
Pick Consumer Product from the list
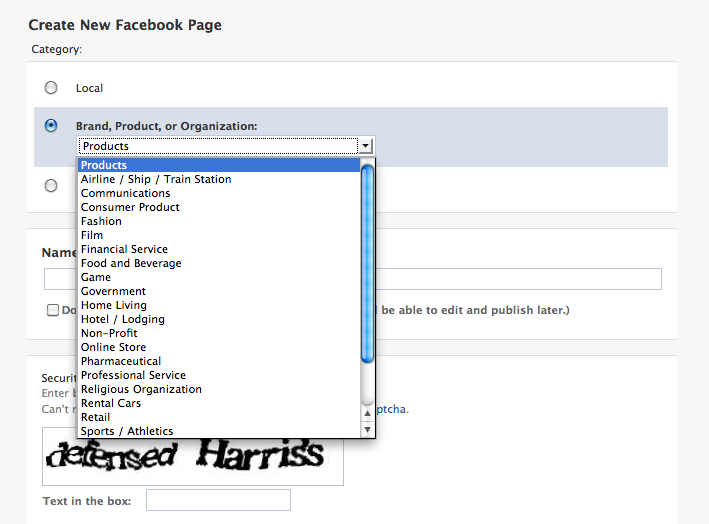(219, 207)
